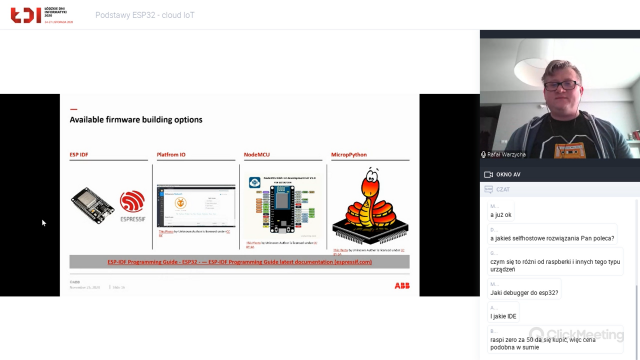Click the ABB logo on the slide

pyautogui.click(x=402, y=286)
